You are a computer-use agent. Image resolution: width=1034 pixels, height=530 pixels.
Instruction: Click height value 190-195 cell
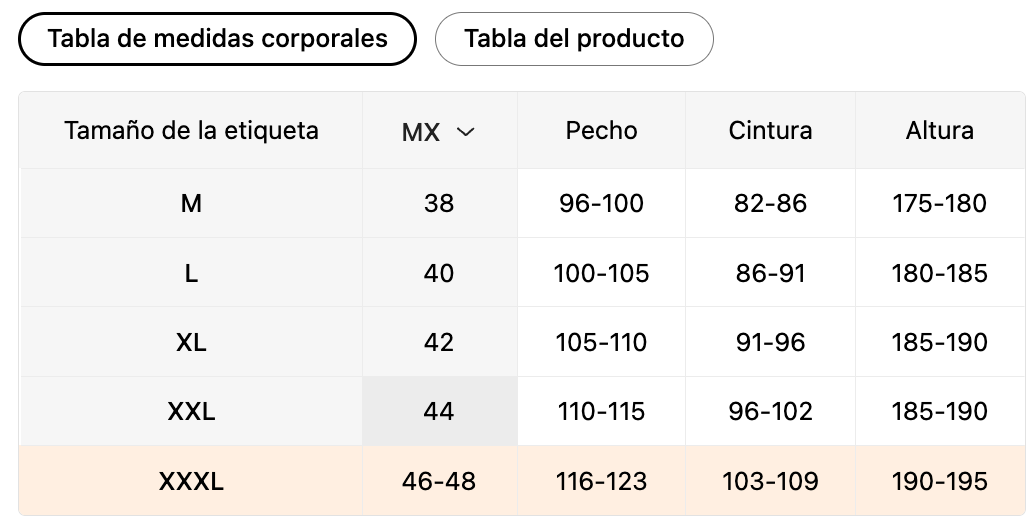(939, 481)
